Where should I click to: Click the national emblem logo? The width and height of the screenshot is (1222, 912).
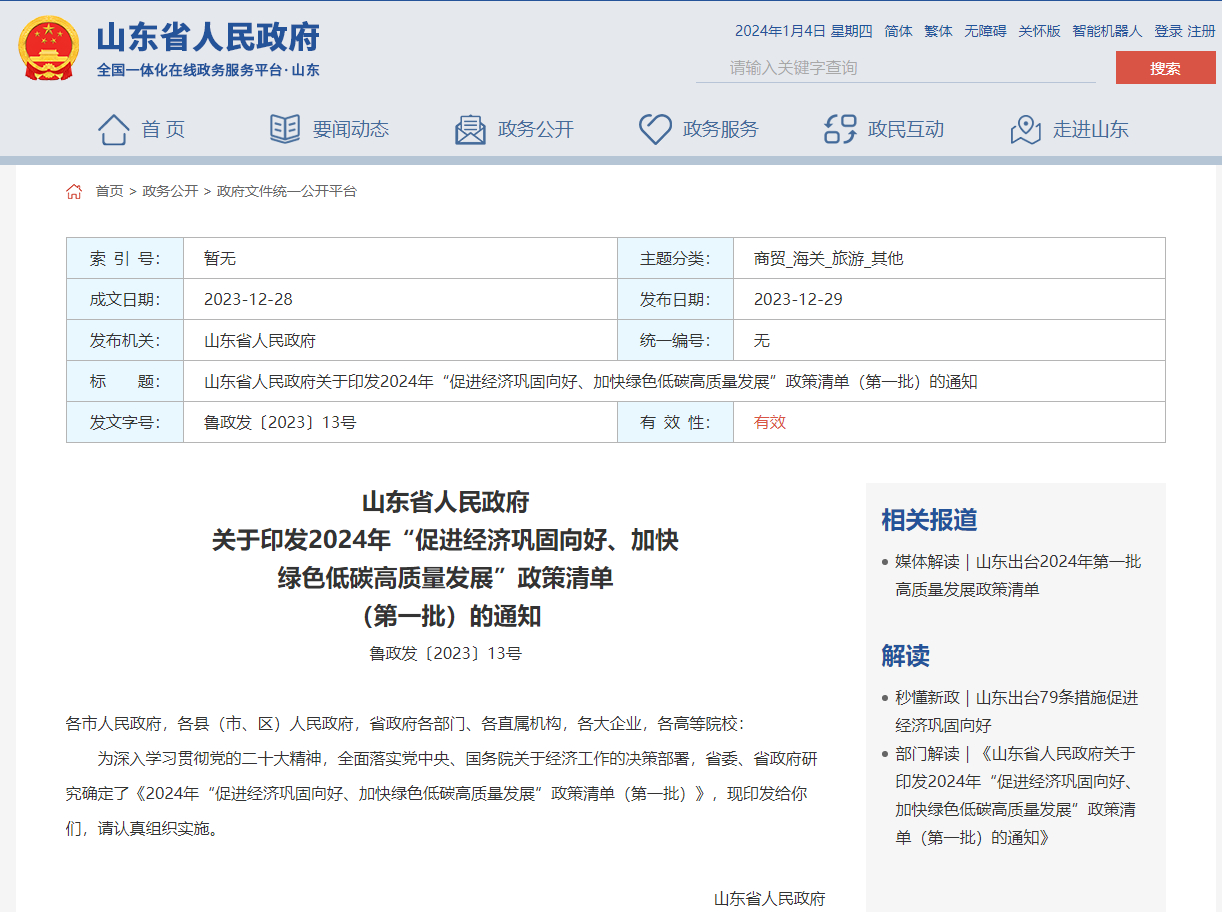(48, 49)
